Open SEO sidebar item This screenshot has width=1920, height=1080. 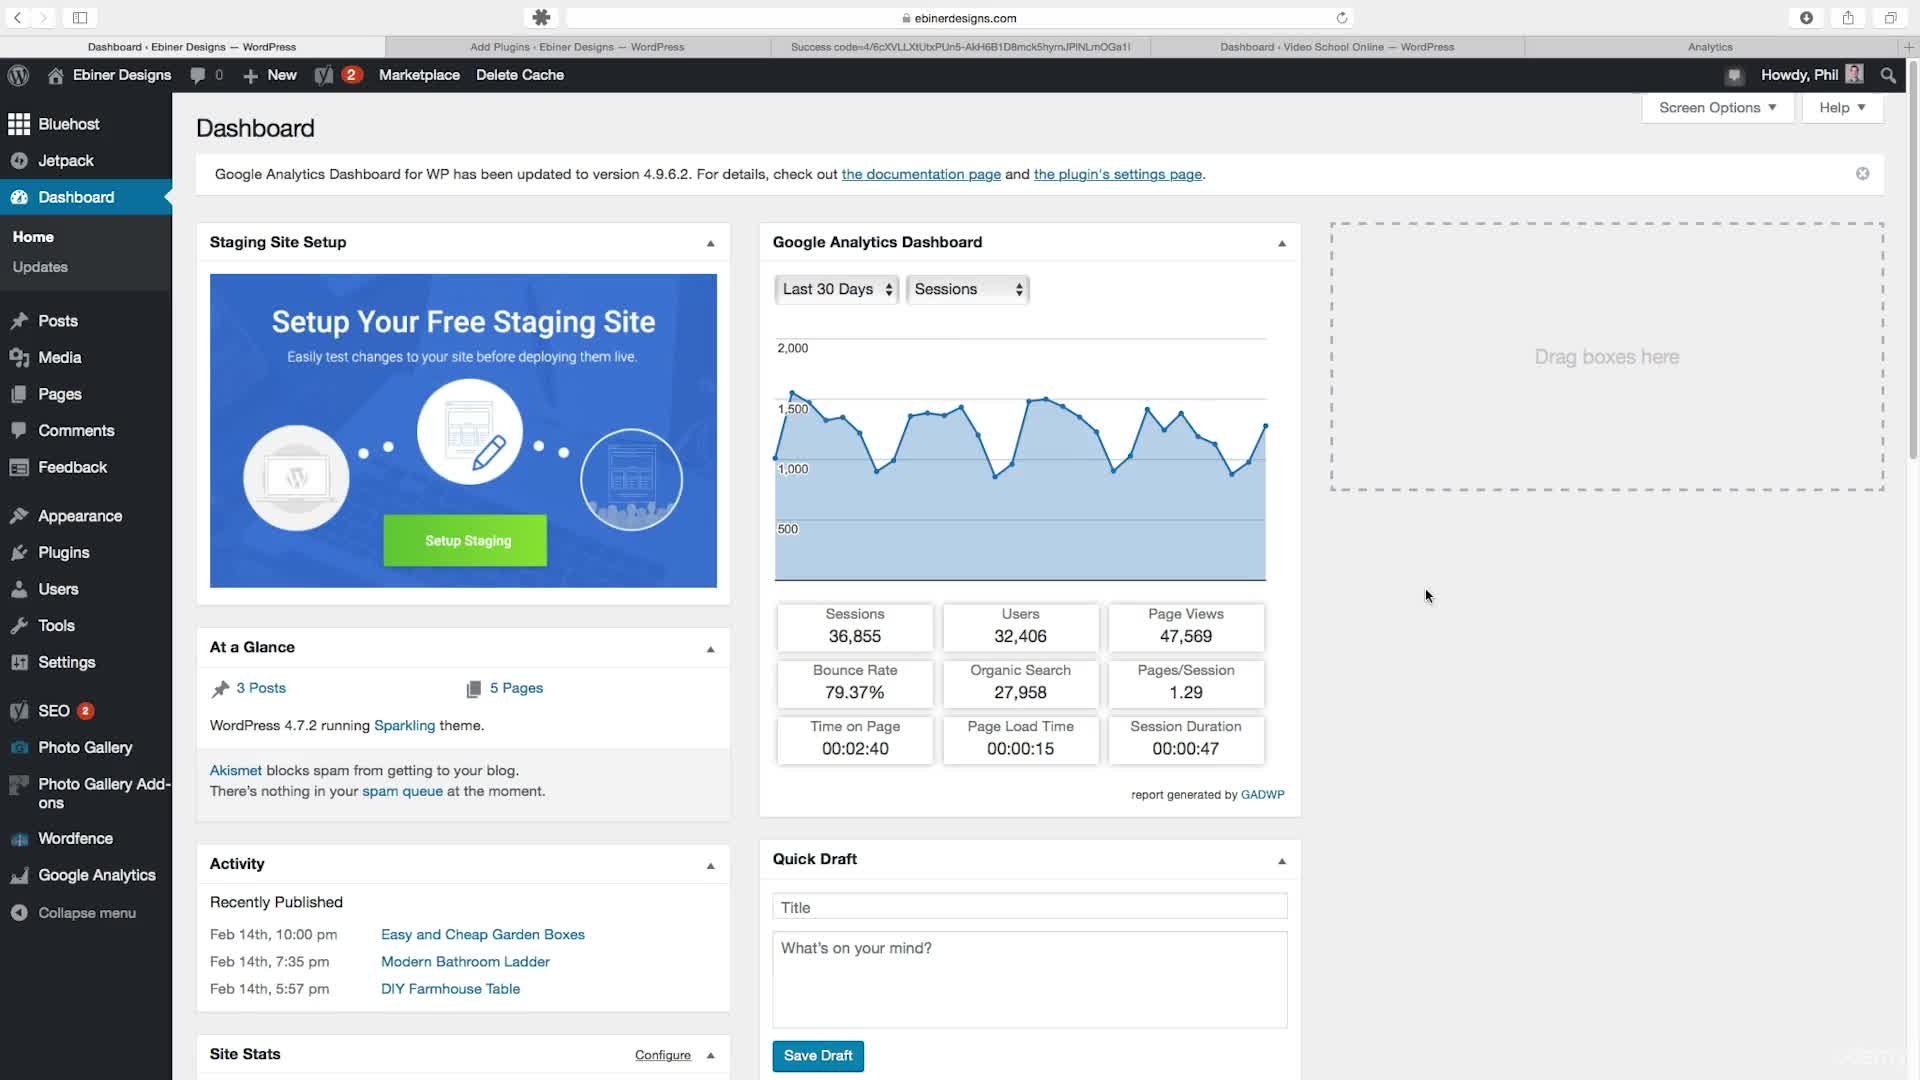(86, 711)
